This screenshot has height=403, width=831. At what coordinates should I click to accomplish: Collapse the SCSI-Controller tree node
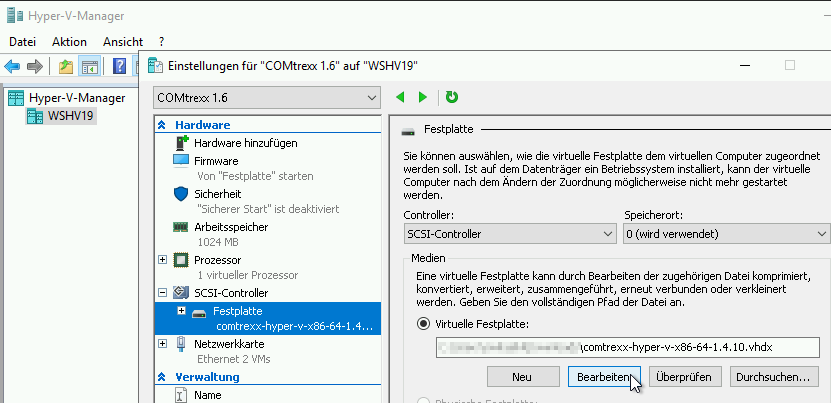pyautogui.click(x=163, y=292)
